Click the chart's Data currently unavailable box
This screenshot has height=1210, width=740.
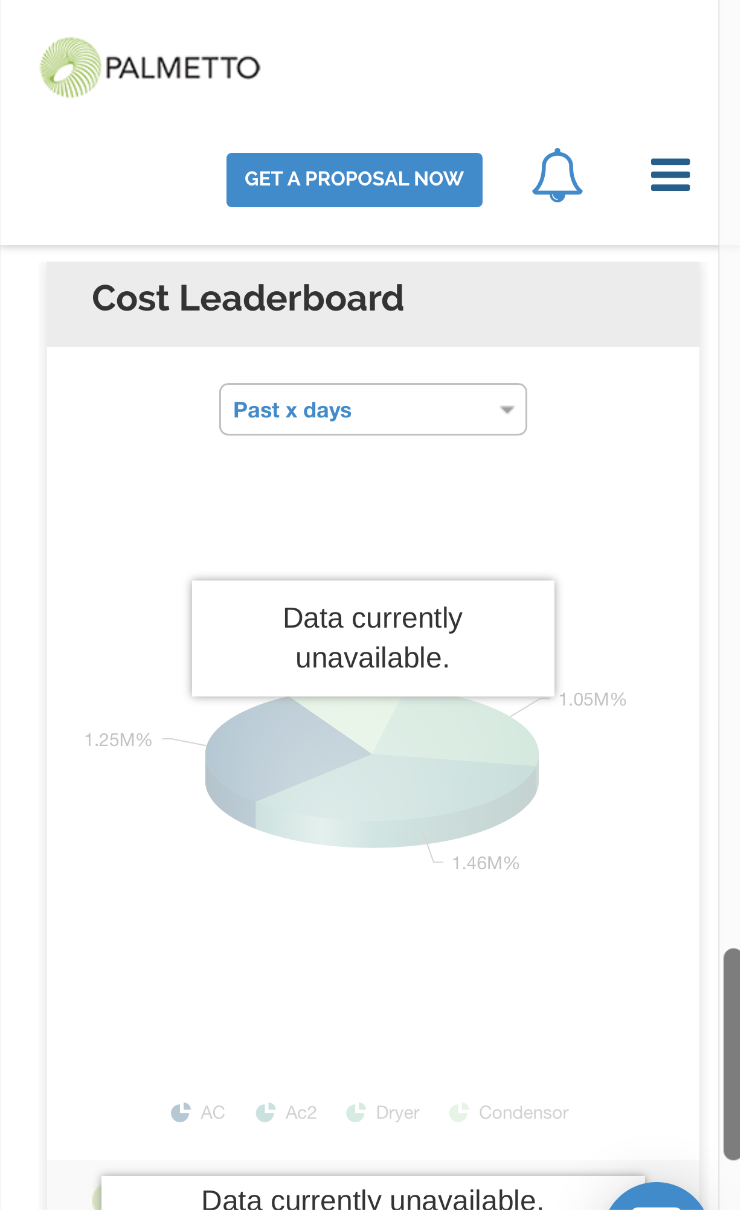(373, 638)
